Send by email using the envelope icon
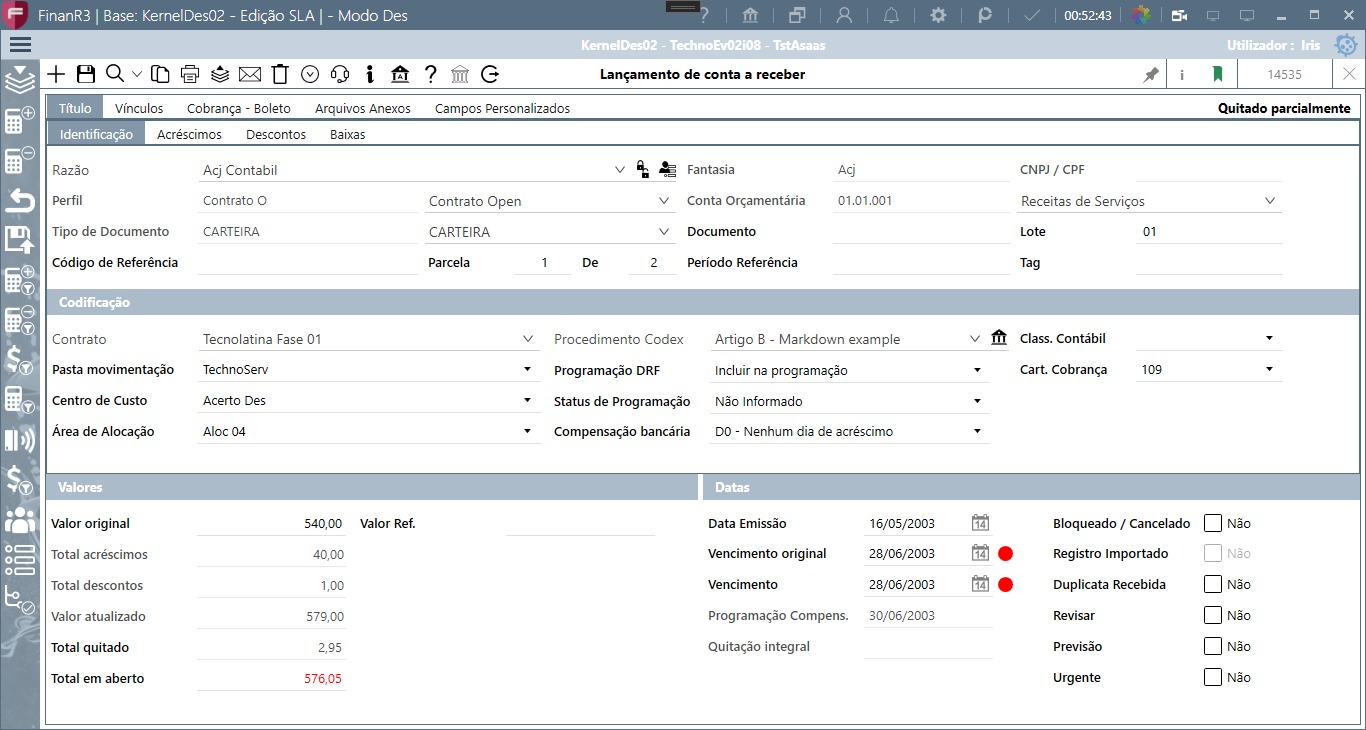The height and width of the screenshot is (730, 1366). pos(250,74)
